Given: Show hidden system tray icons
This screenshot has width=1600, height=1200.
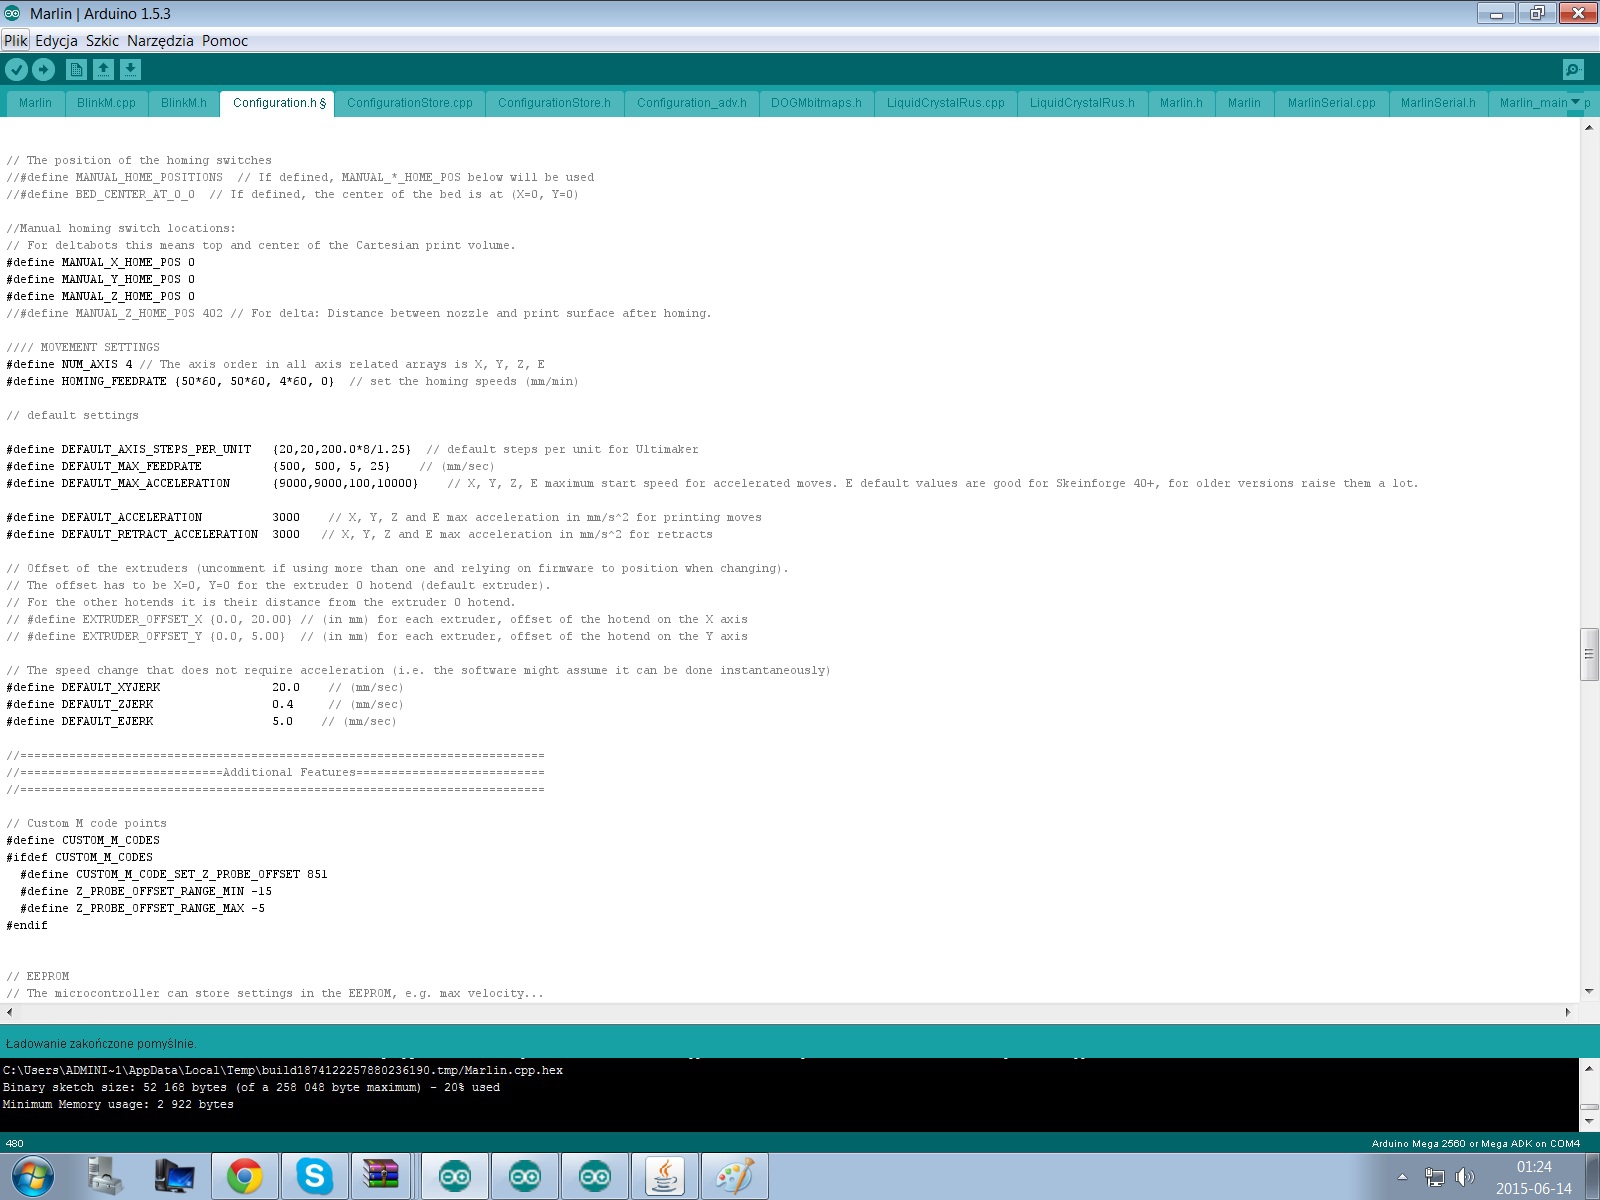Looking at the screenshot, I should coord(1402,1177).
